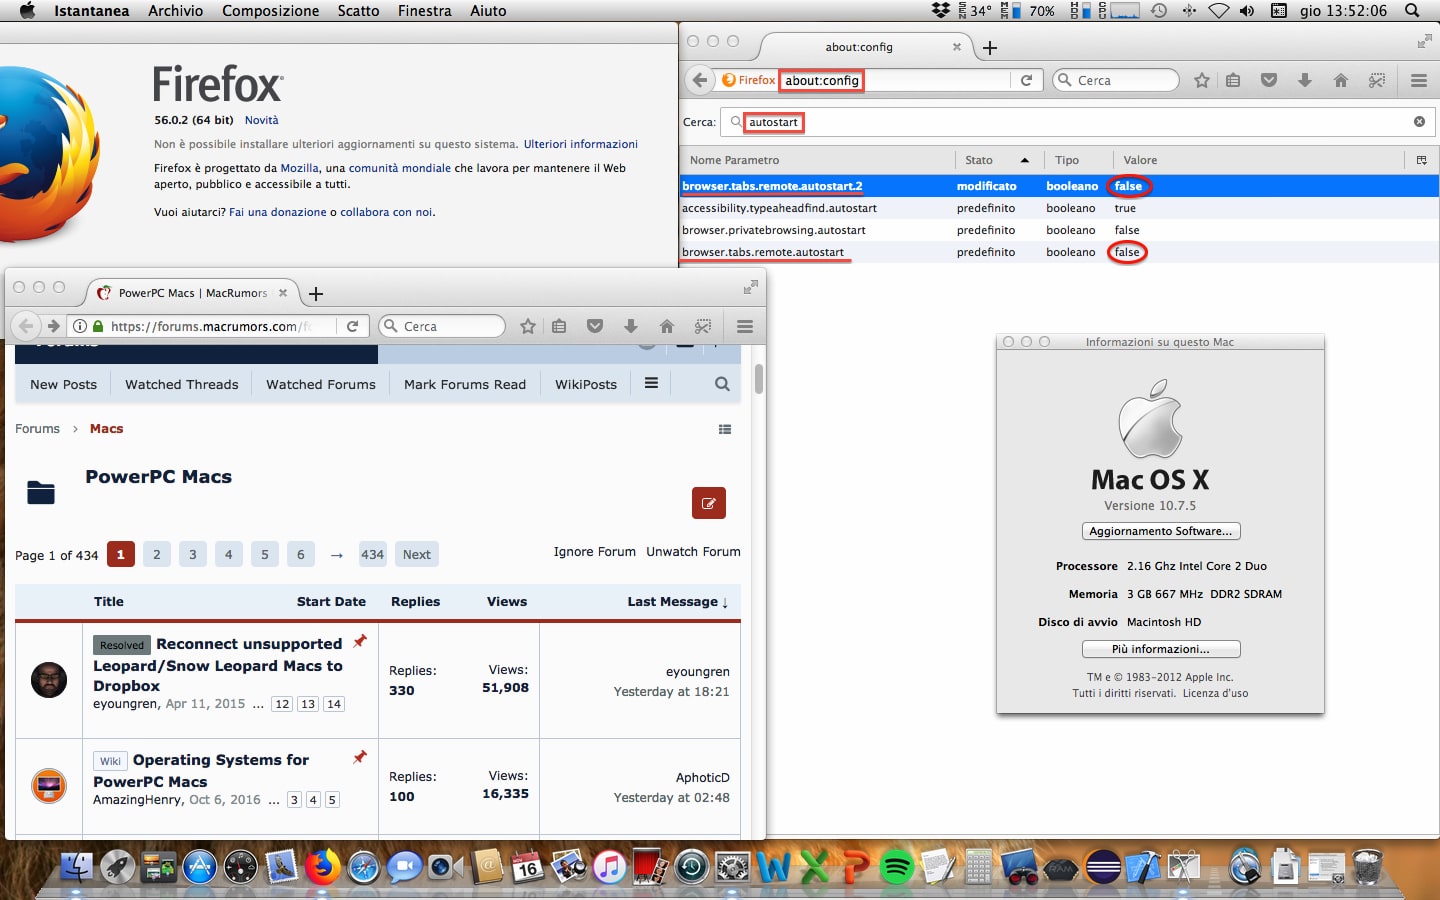Select browser.tabs.remote.autostart.2 row
Viewport: 1440px width, 900px height.
pos(1059,186)
